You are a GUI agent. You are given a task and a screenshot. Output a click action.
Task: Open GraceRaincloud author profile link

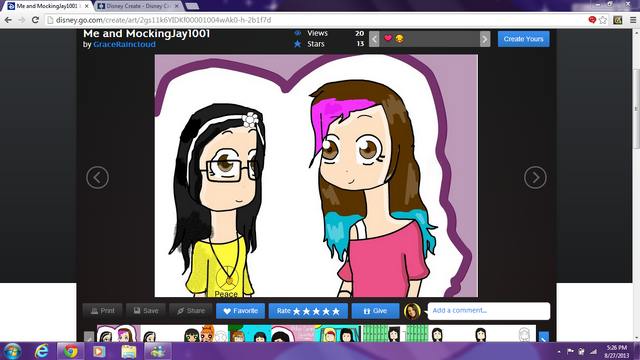pos(124,44)
